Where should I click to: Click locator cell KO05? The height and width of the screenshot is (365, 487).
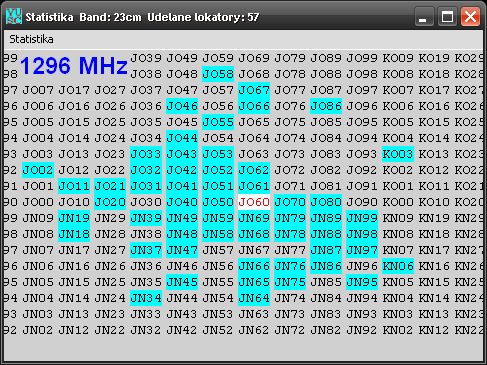tap(398, 122)
